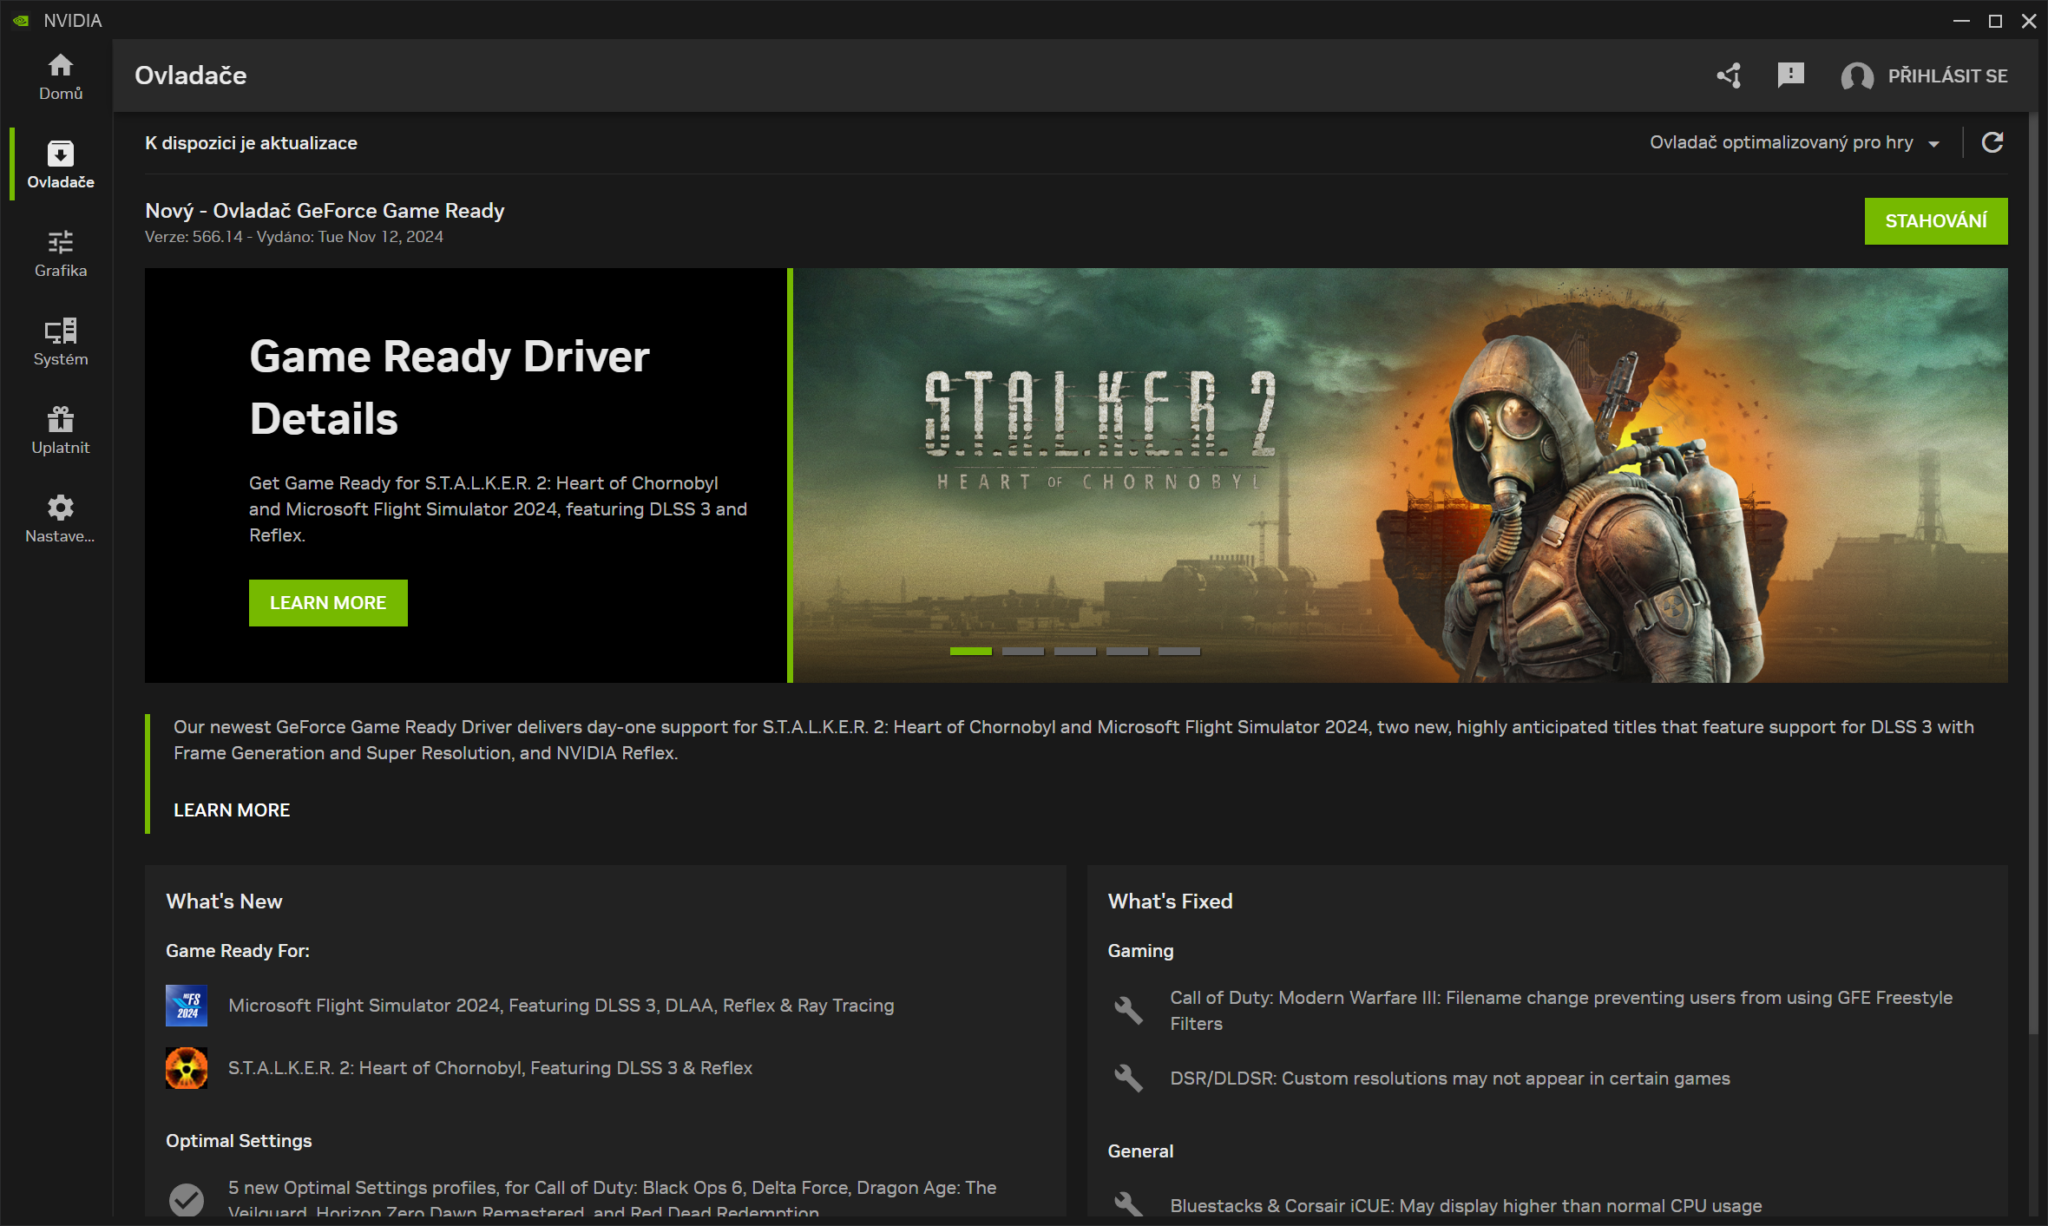Select the first carousel slide indicator
2048x1226 pixels.
click(970, 651)
